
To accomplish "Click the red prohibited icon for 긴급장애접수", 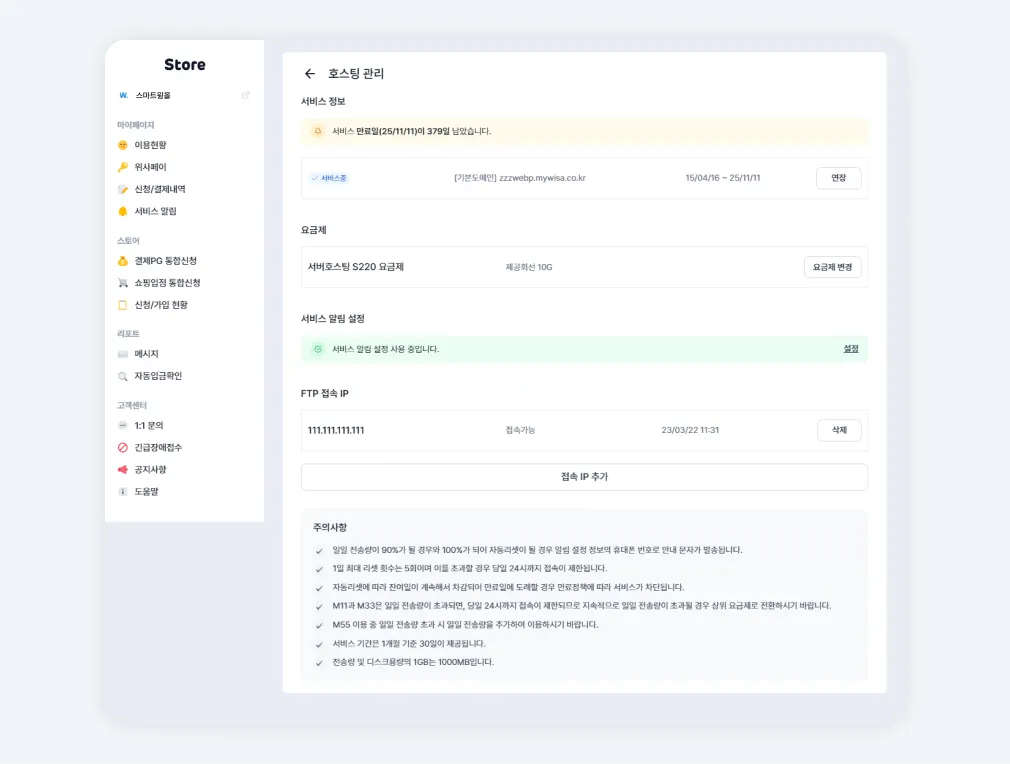I will (123, 448).
